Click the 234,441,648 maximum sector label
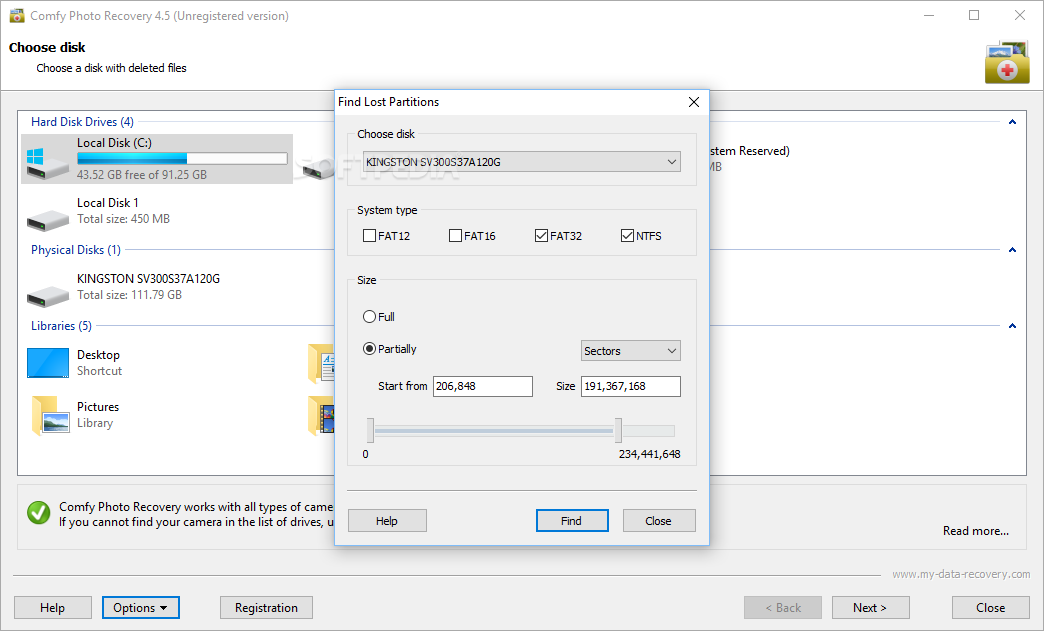This screenshot has width=1044, height=631. pos(649,454)
